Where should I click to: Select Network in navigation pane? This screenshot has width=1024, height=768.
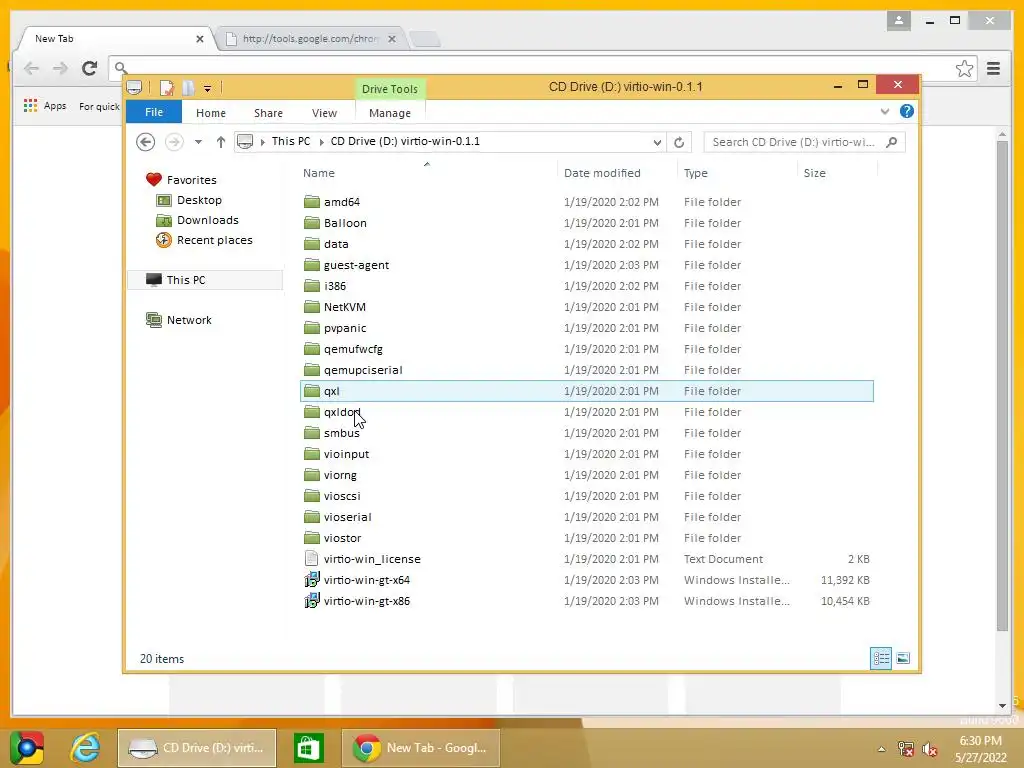click(x=189, y=320)
